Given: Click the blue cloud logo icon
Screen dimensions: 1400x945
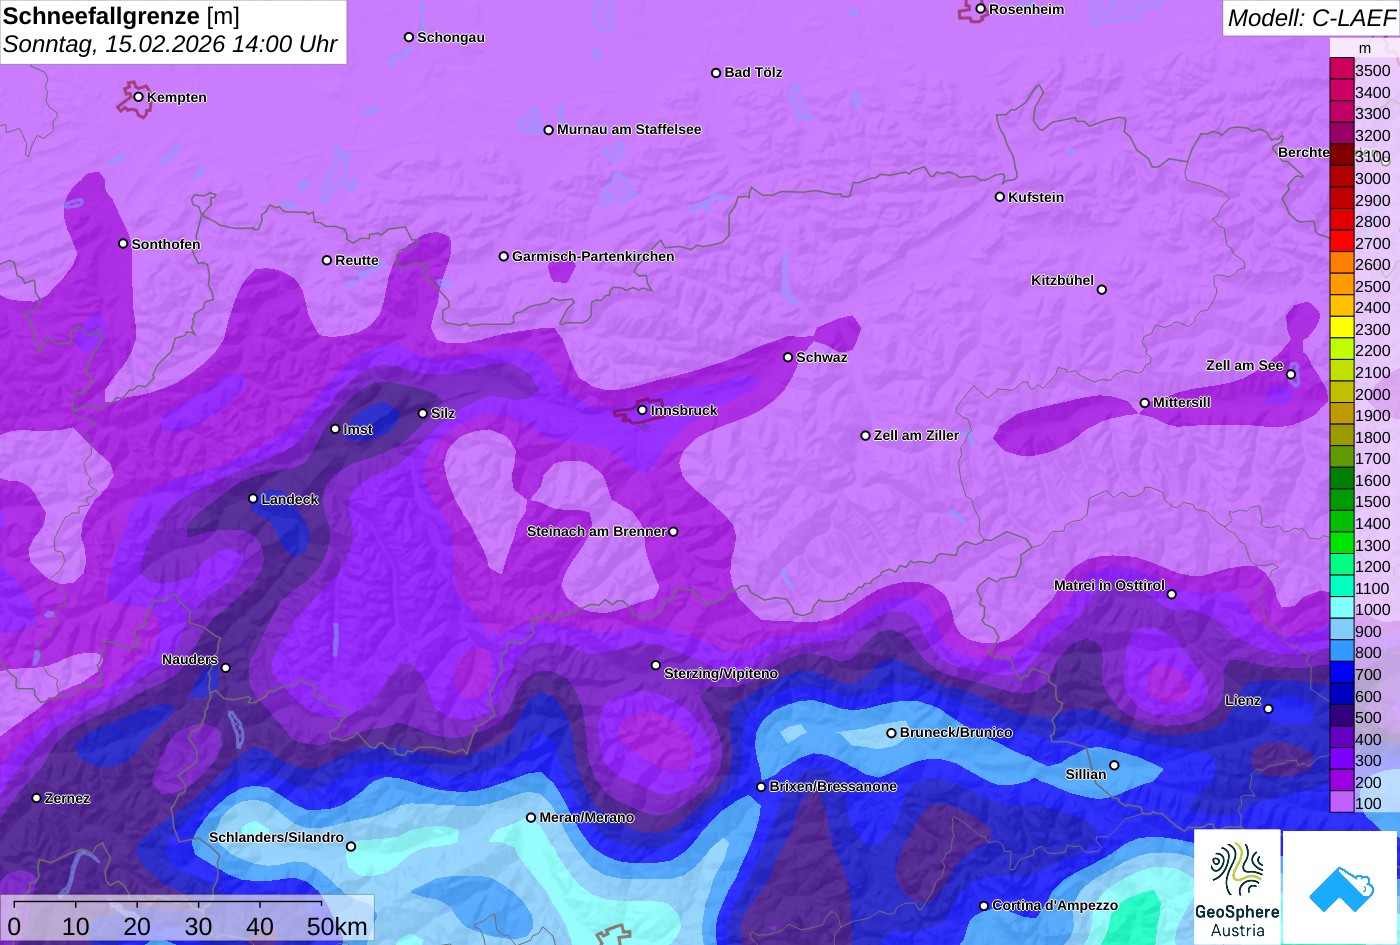Looking at the screenshot, I should (1340, 888).
